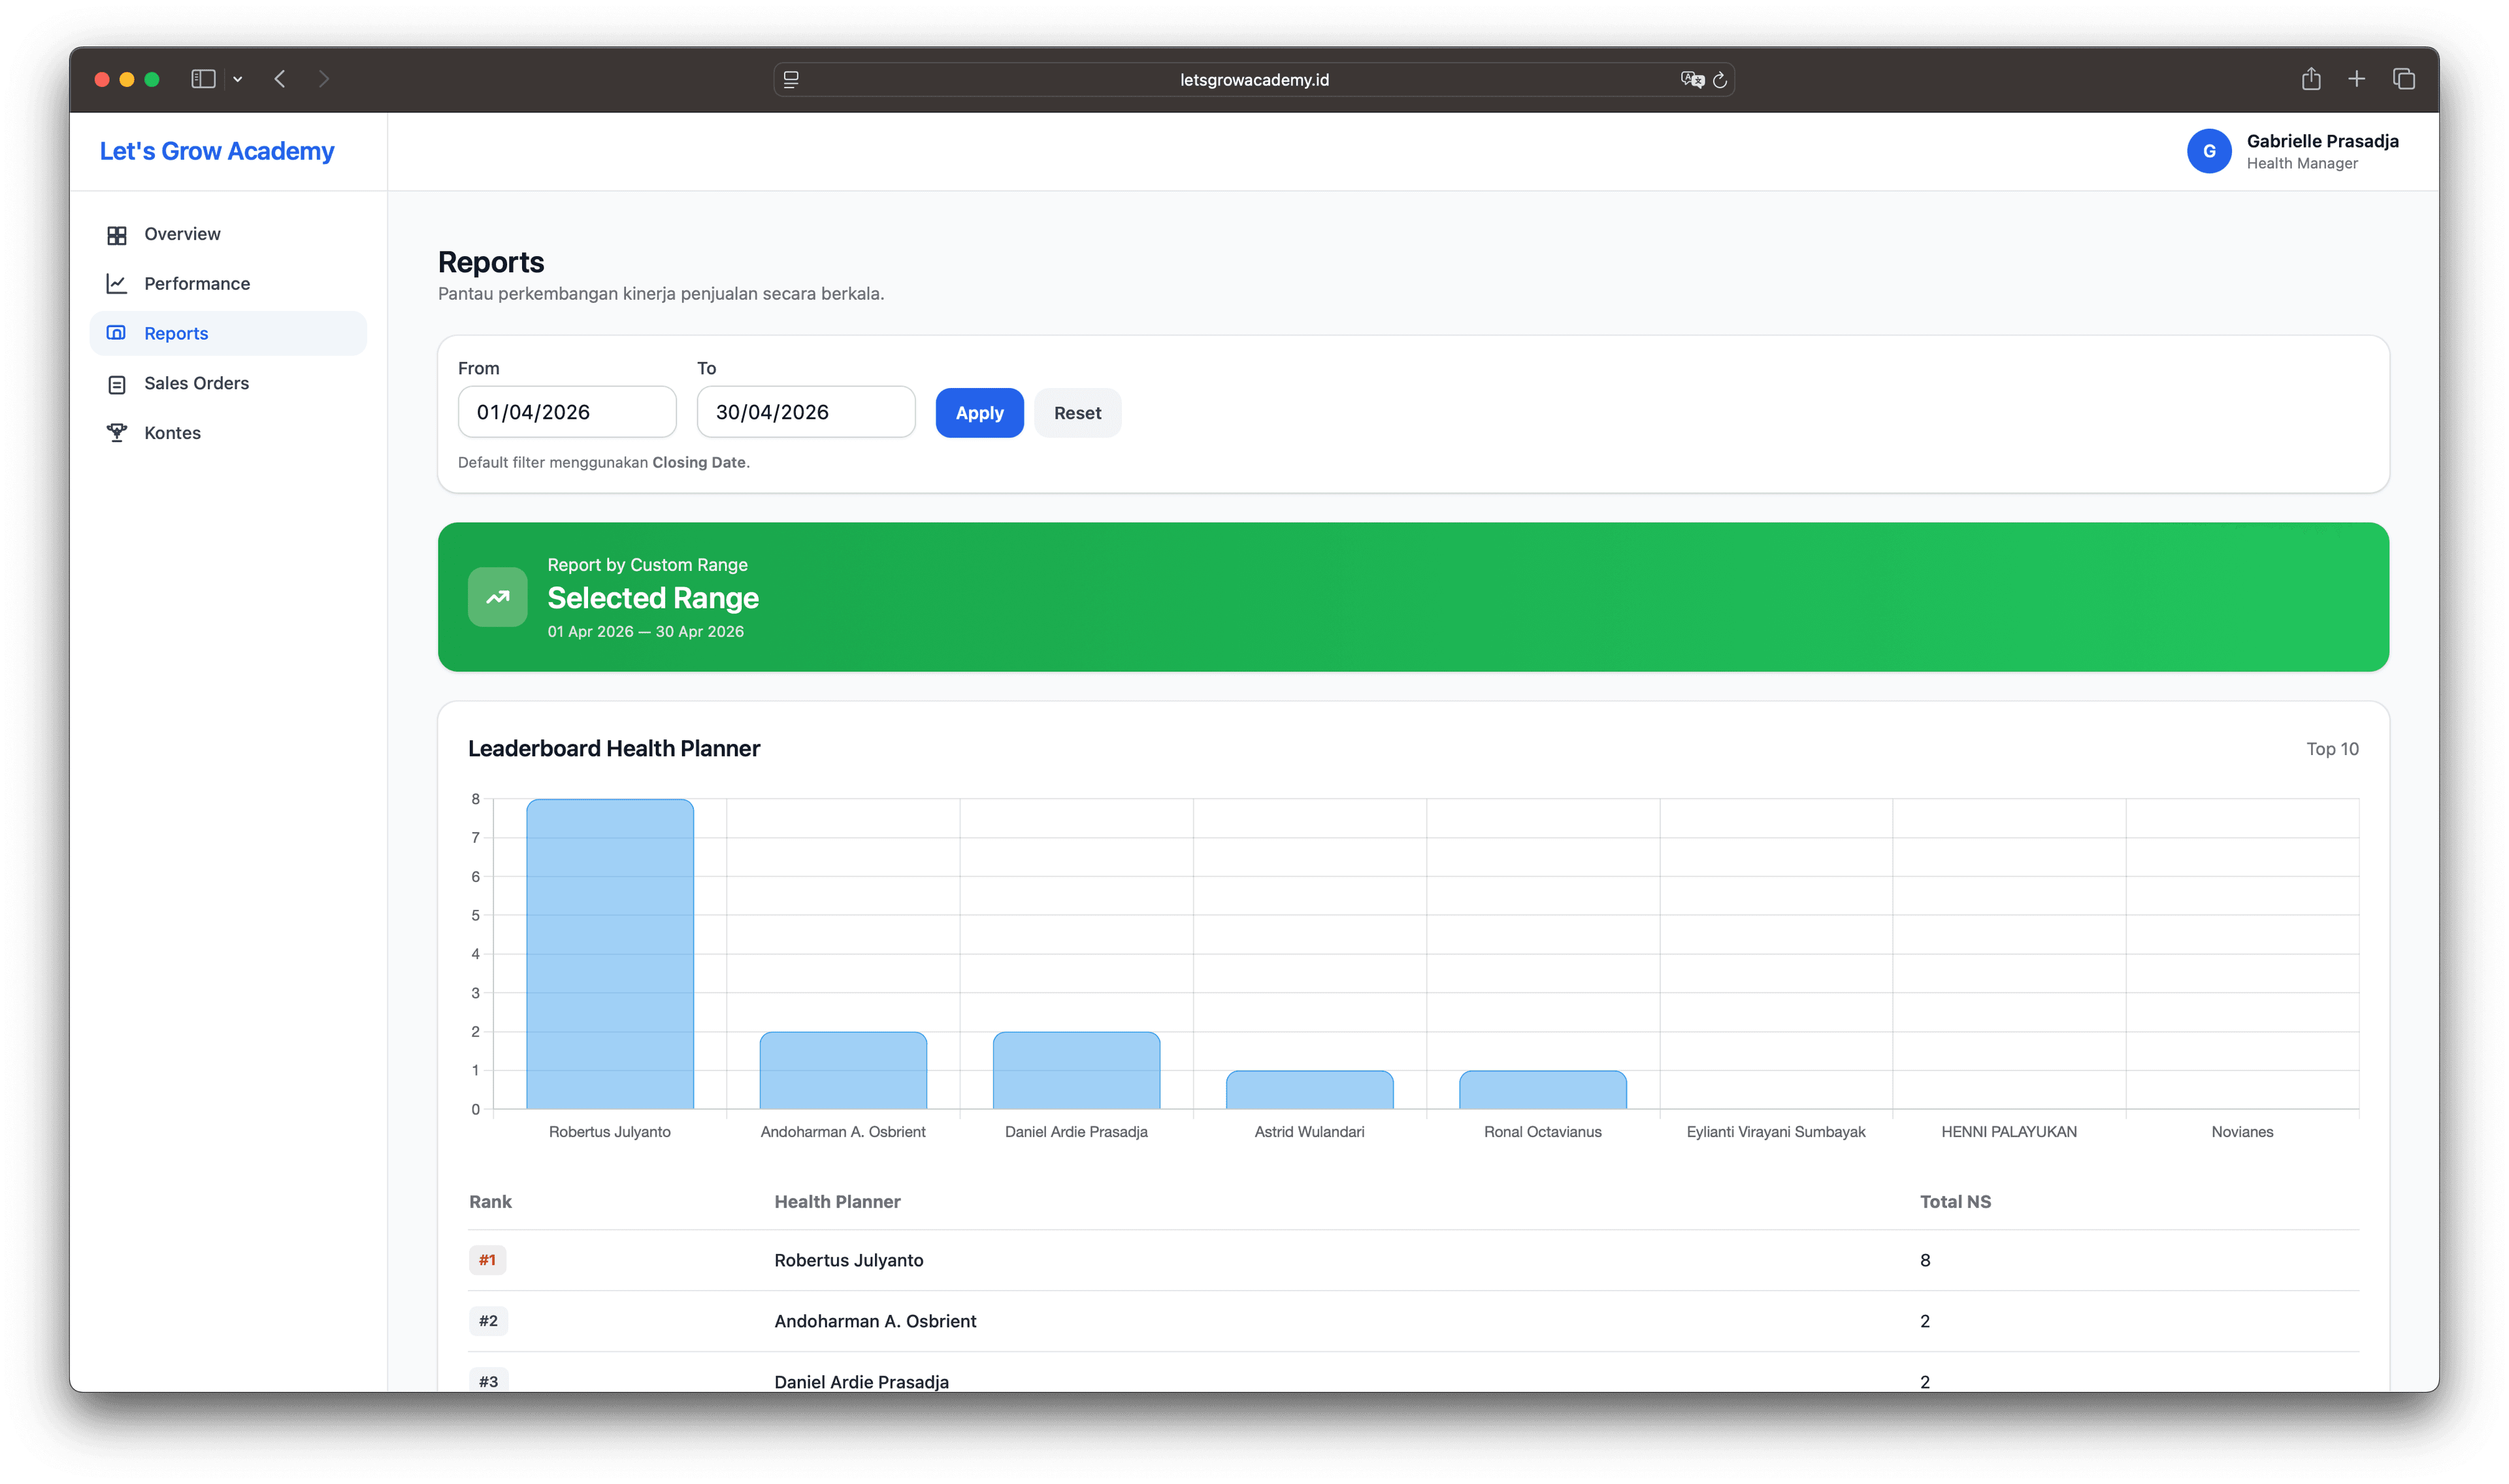Viewport: 2509px width, 1484px height.
Task: Select the Reports menu item
Action: [228, 333]
